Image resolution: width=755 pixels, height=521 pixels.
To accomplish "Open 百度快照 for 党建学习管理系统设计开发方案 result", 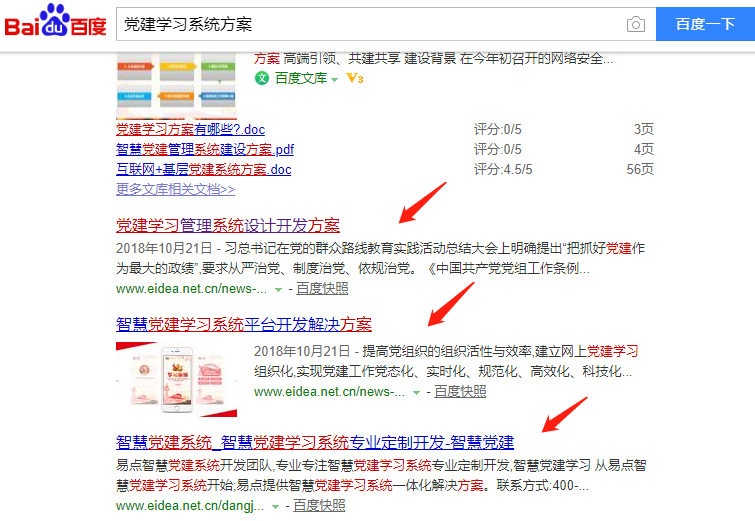I will tap(322, 288).
